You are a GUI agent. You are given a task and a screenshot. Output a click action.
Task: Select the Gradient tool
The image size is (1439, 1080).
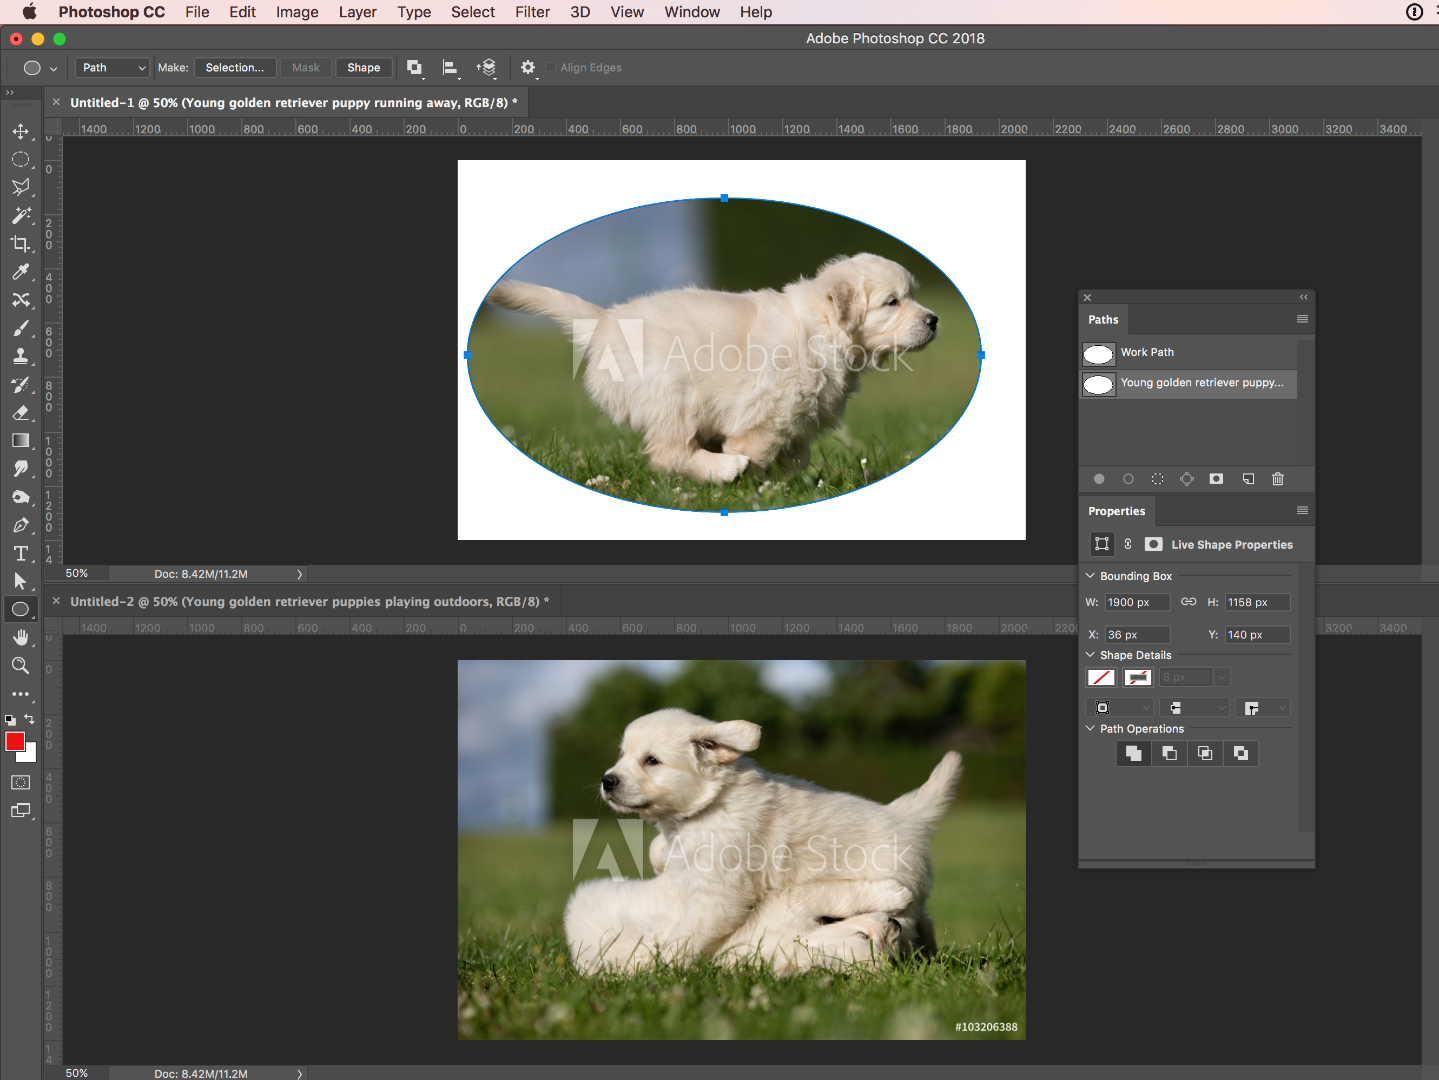[x=20, y=440]
